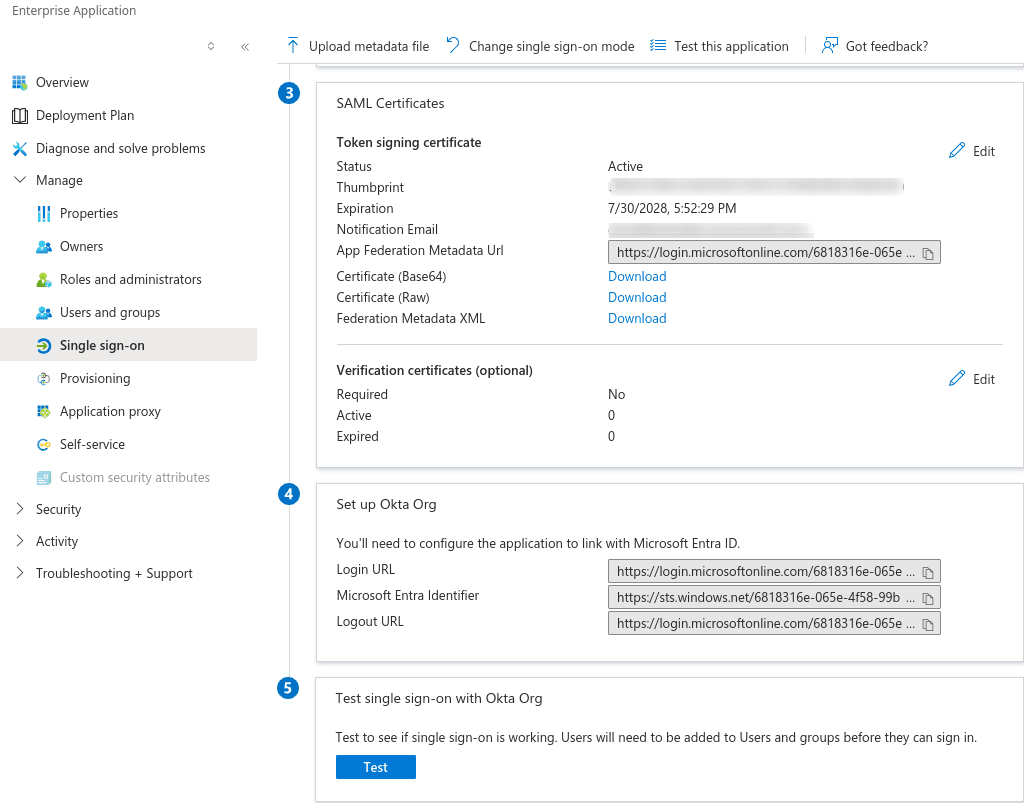This screenshot has width=1024, height=803.
Task: Open the Overview page icon
Action: coord(20,82)
